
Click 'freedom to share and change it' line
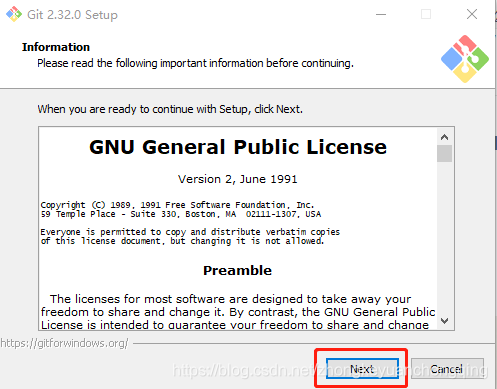pos(238,312)
